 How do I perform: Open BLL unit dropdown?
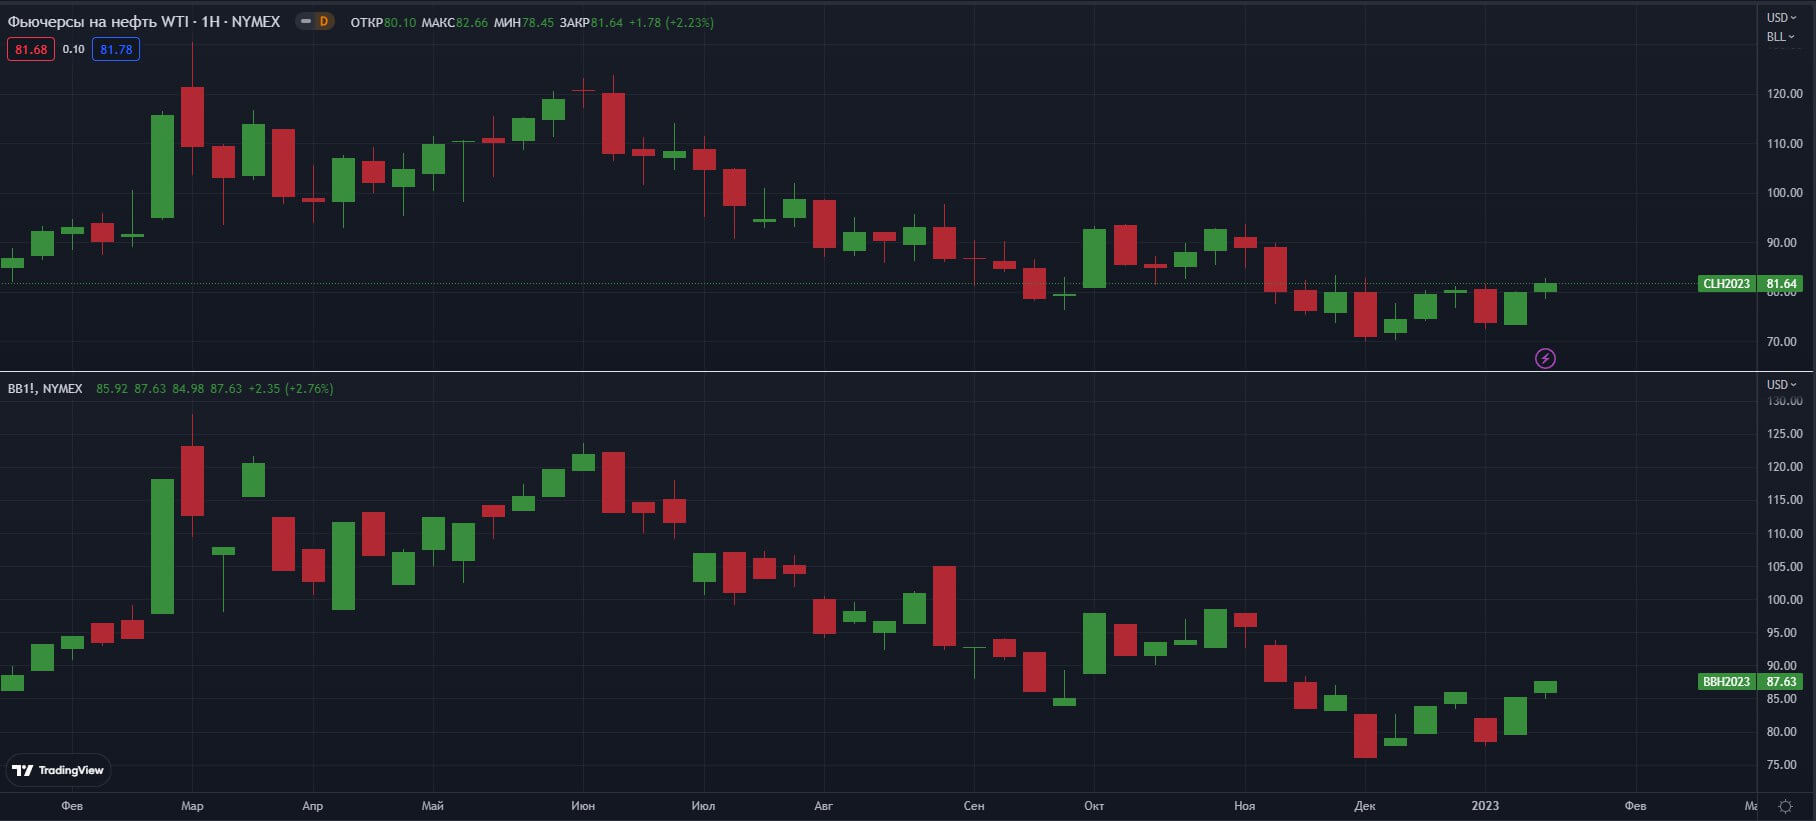1780,37
